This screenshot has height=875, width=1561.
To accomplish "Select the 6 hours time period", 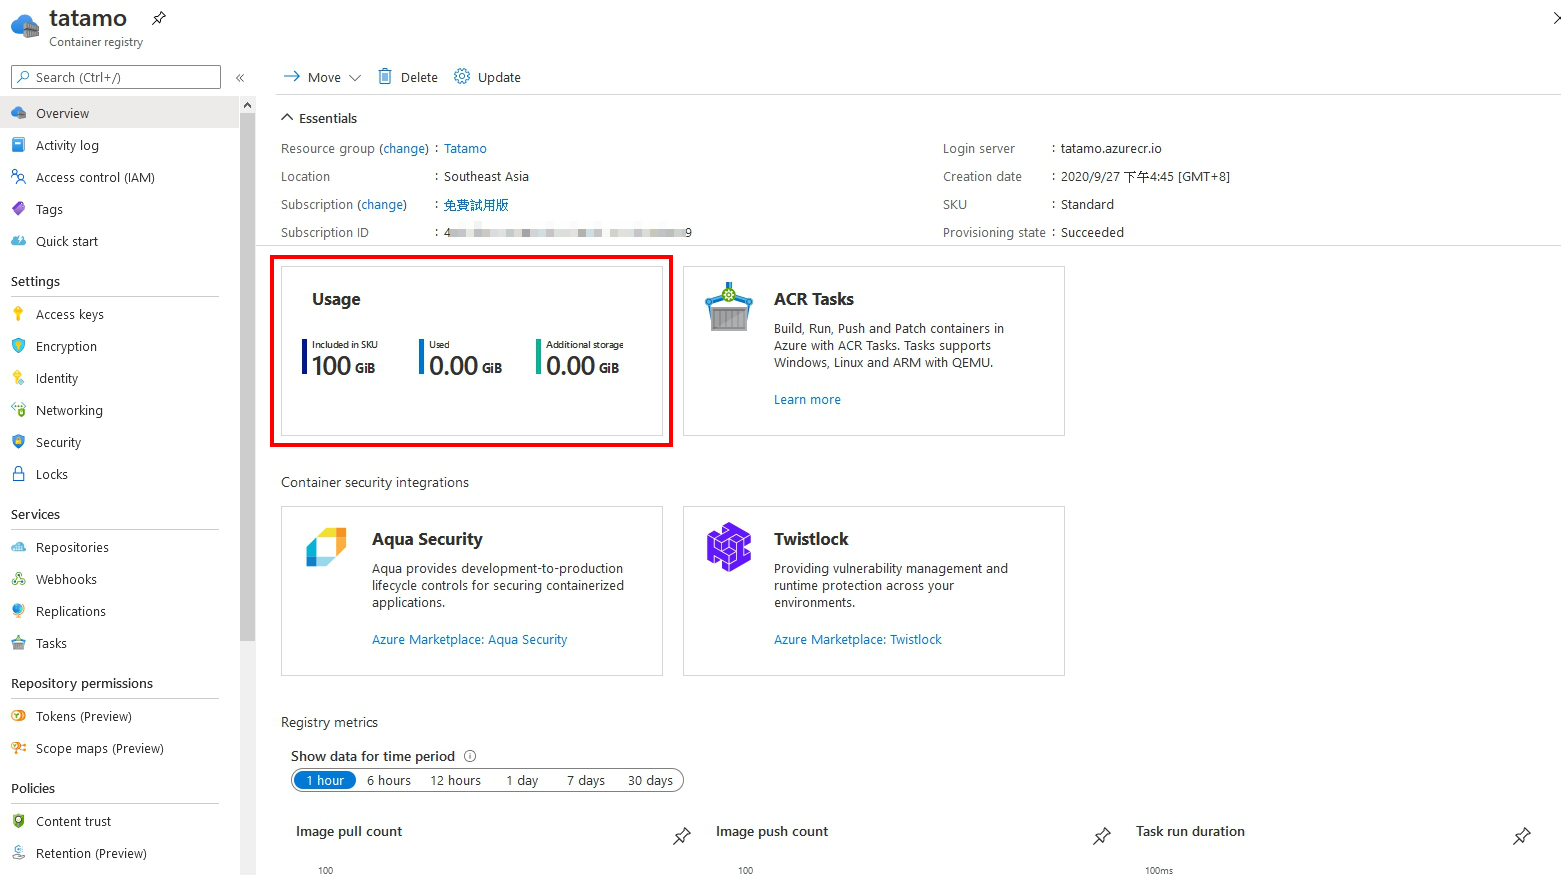I will point(389,781).
